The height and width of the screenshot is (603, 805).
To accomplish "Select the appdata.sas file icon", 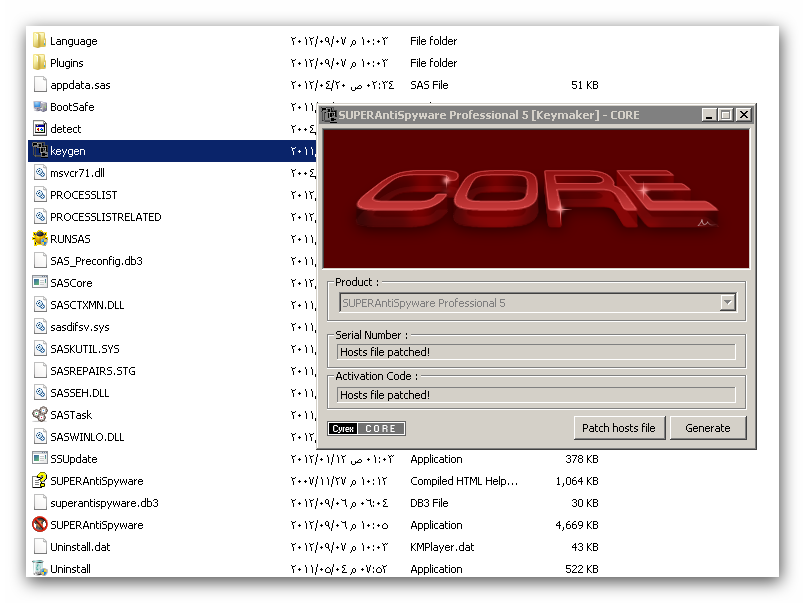I will pyautogui.click(x=40, y=84).
